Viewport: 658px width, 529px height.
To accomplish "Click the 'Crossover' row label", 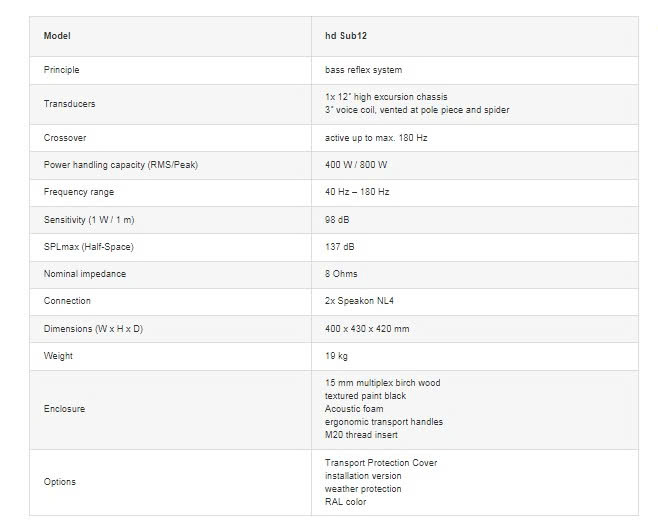I will click(66, 137).
